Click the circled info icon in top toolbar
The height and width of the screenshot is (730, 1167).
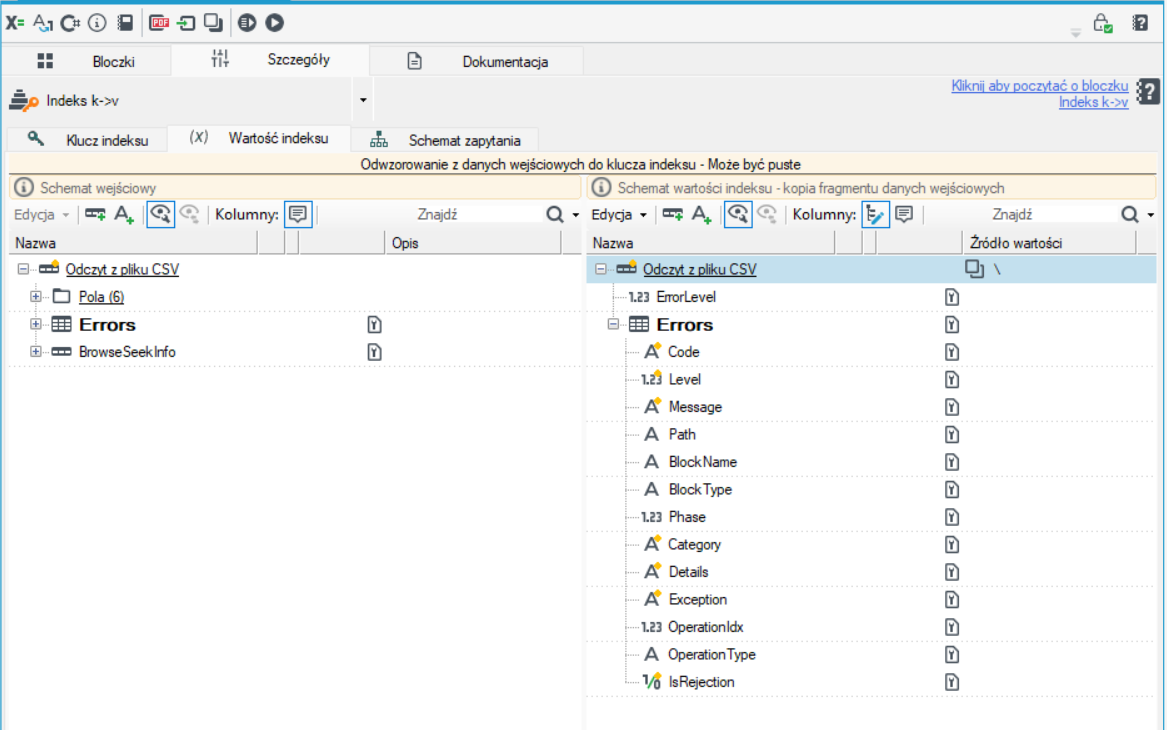tap(97, 23)
